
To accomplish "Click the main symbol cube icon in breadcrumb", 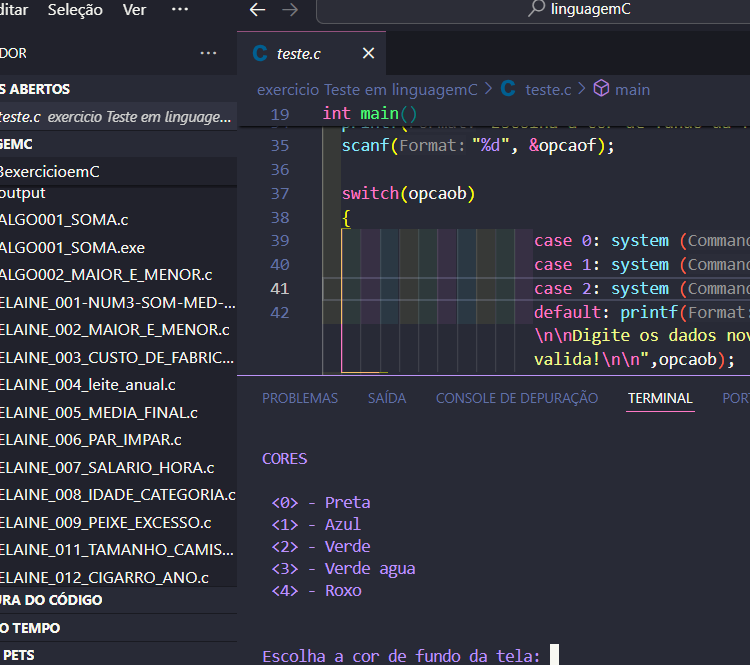I will coord(601,89).
